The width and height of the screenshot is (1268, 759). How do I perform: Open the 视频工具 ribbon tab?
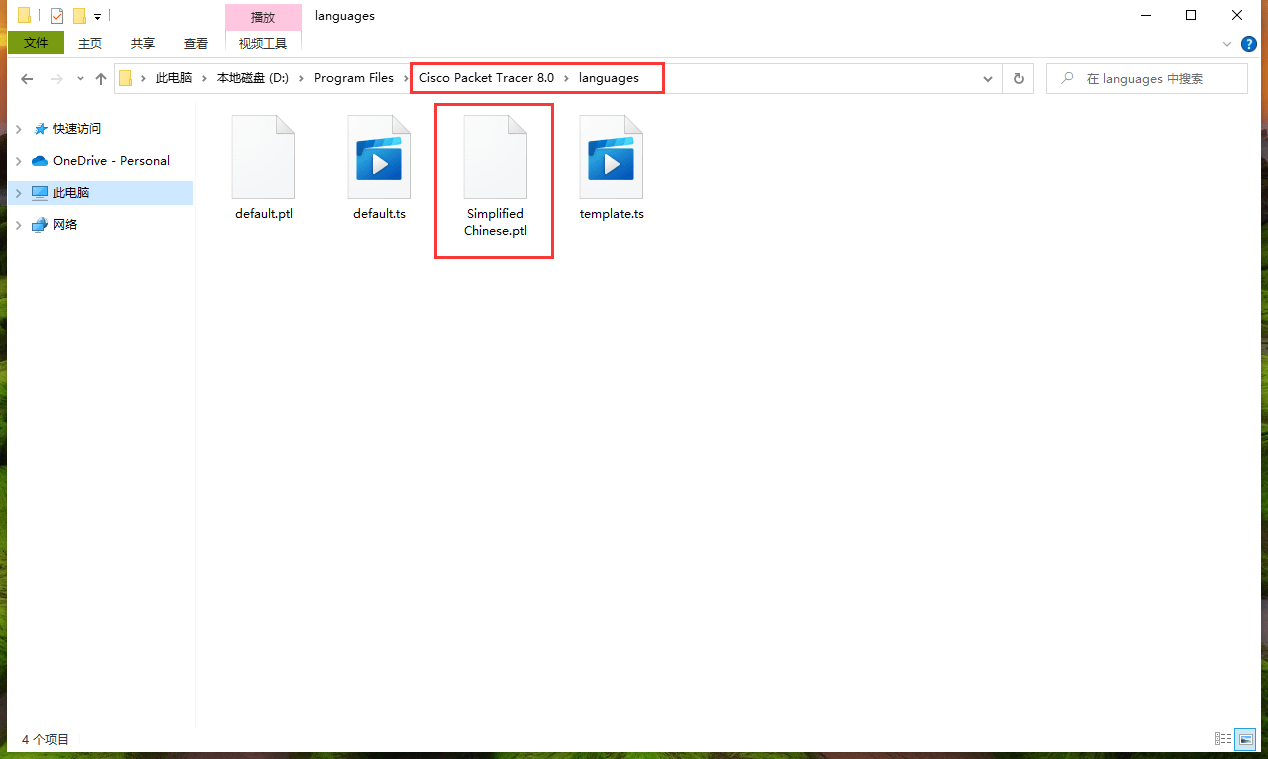coord(263,43)
